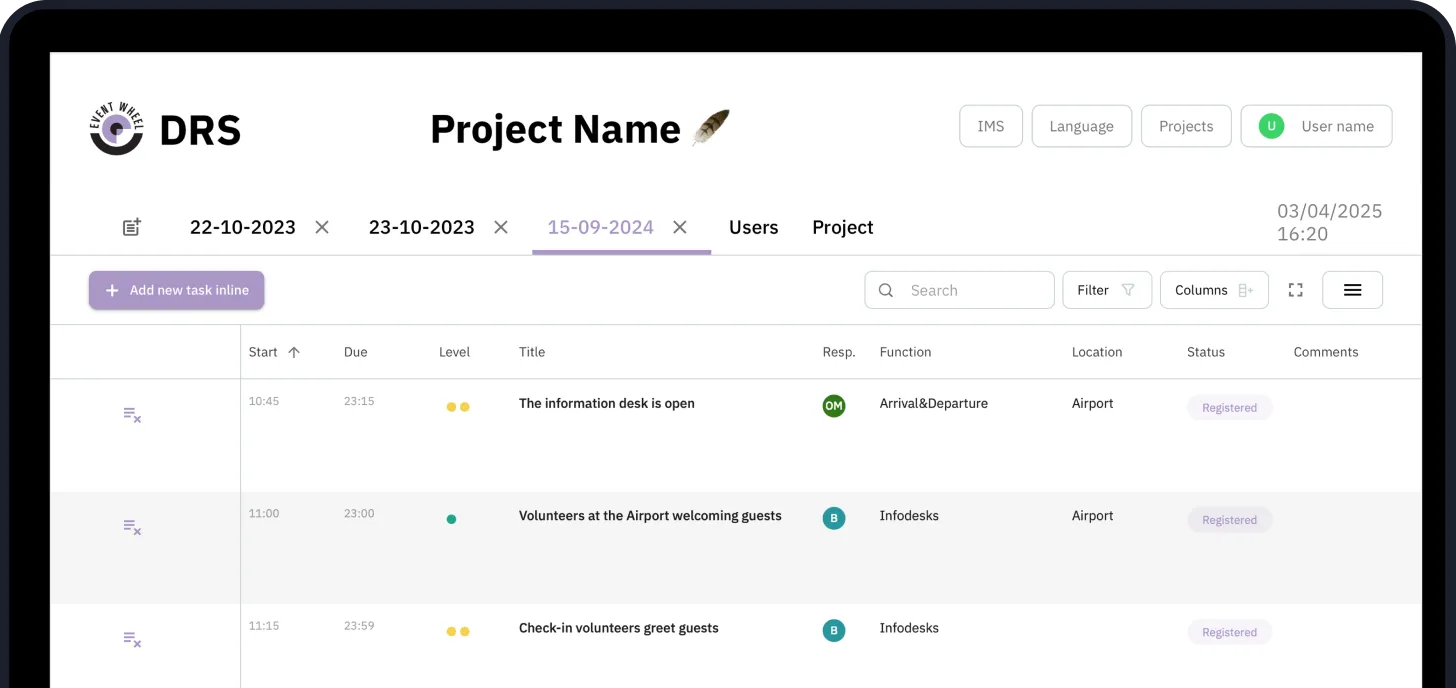Click the remove-task icon on the information desk row
Image resolution: width=1456 pixels, height=688 pixels.
point(131,415)
